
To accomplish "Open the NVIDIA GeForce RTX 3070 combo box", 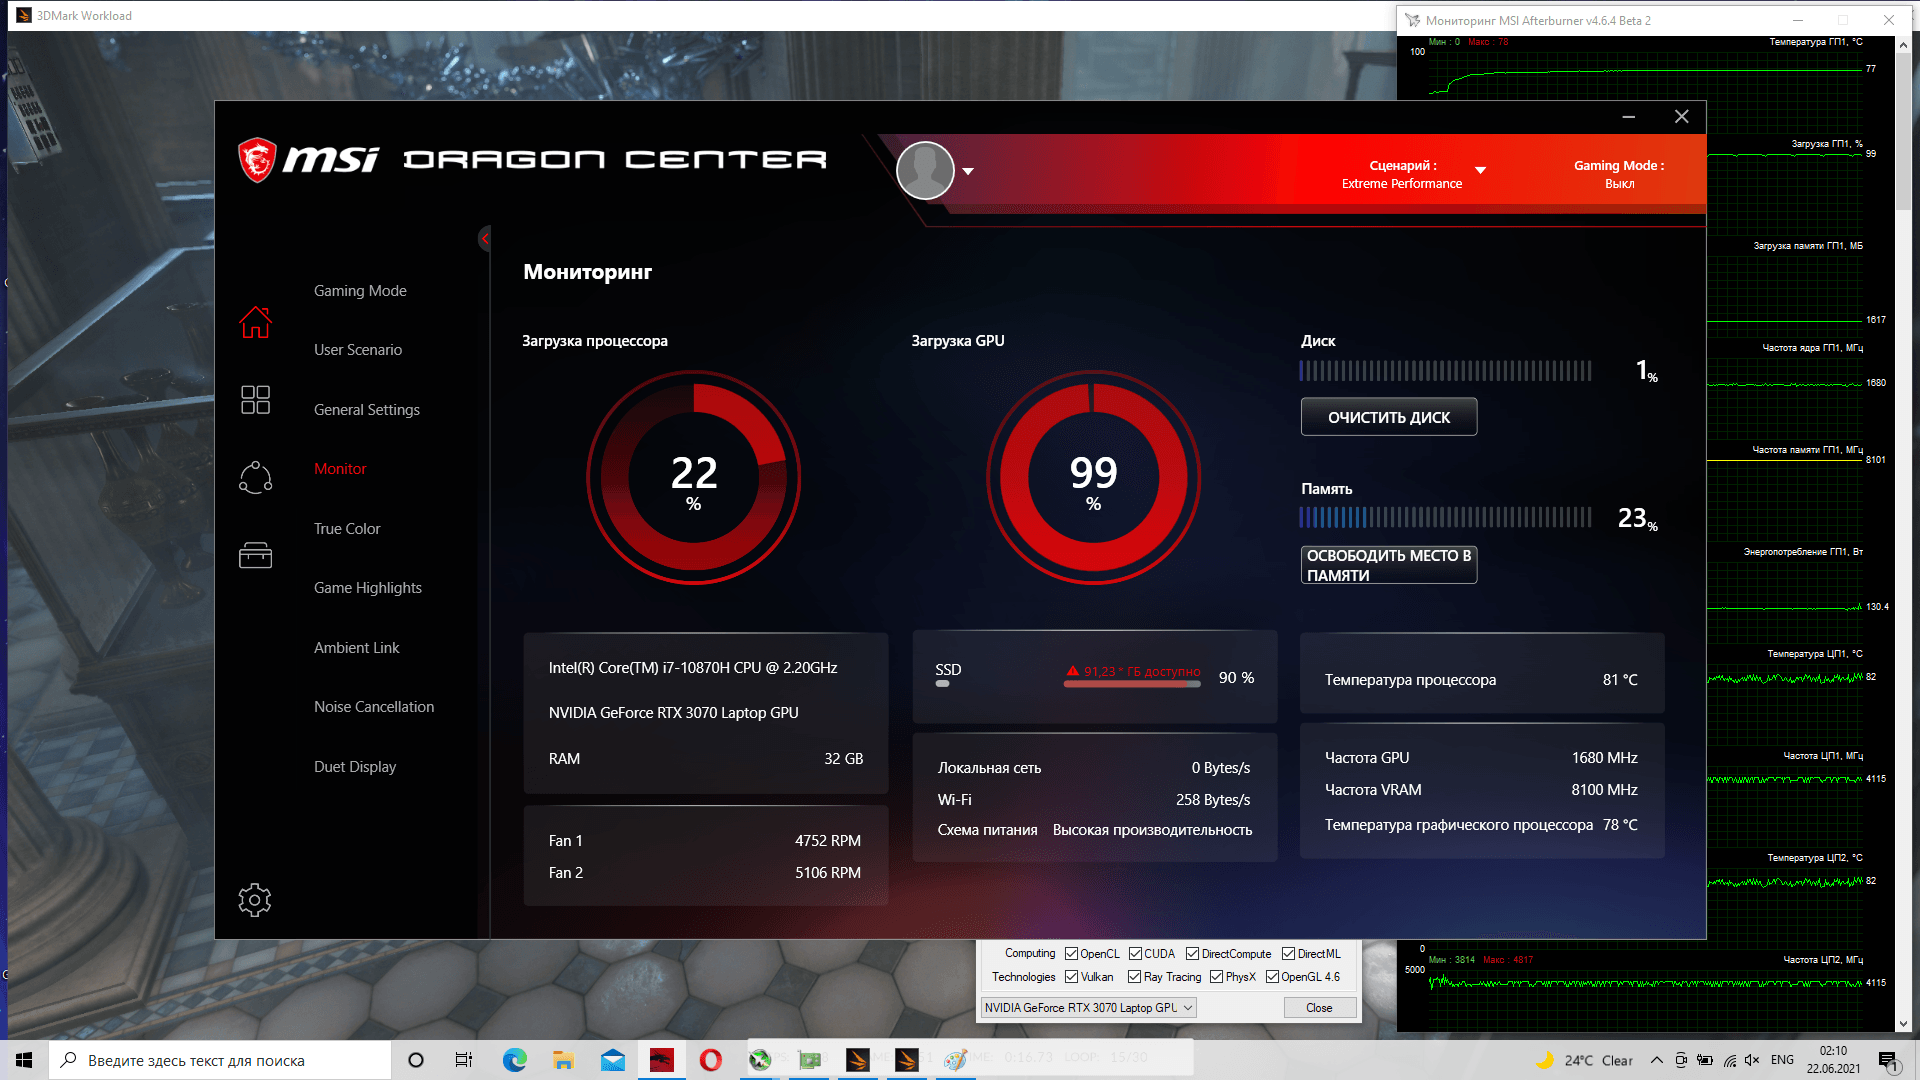I will click(x=1088, y=1008).
